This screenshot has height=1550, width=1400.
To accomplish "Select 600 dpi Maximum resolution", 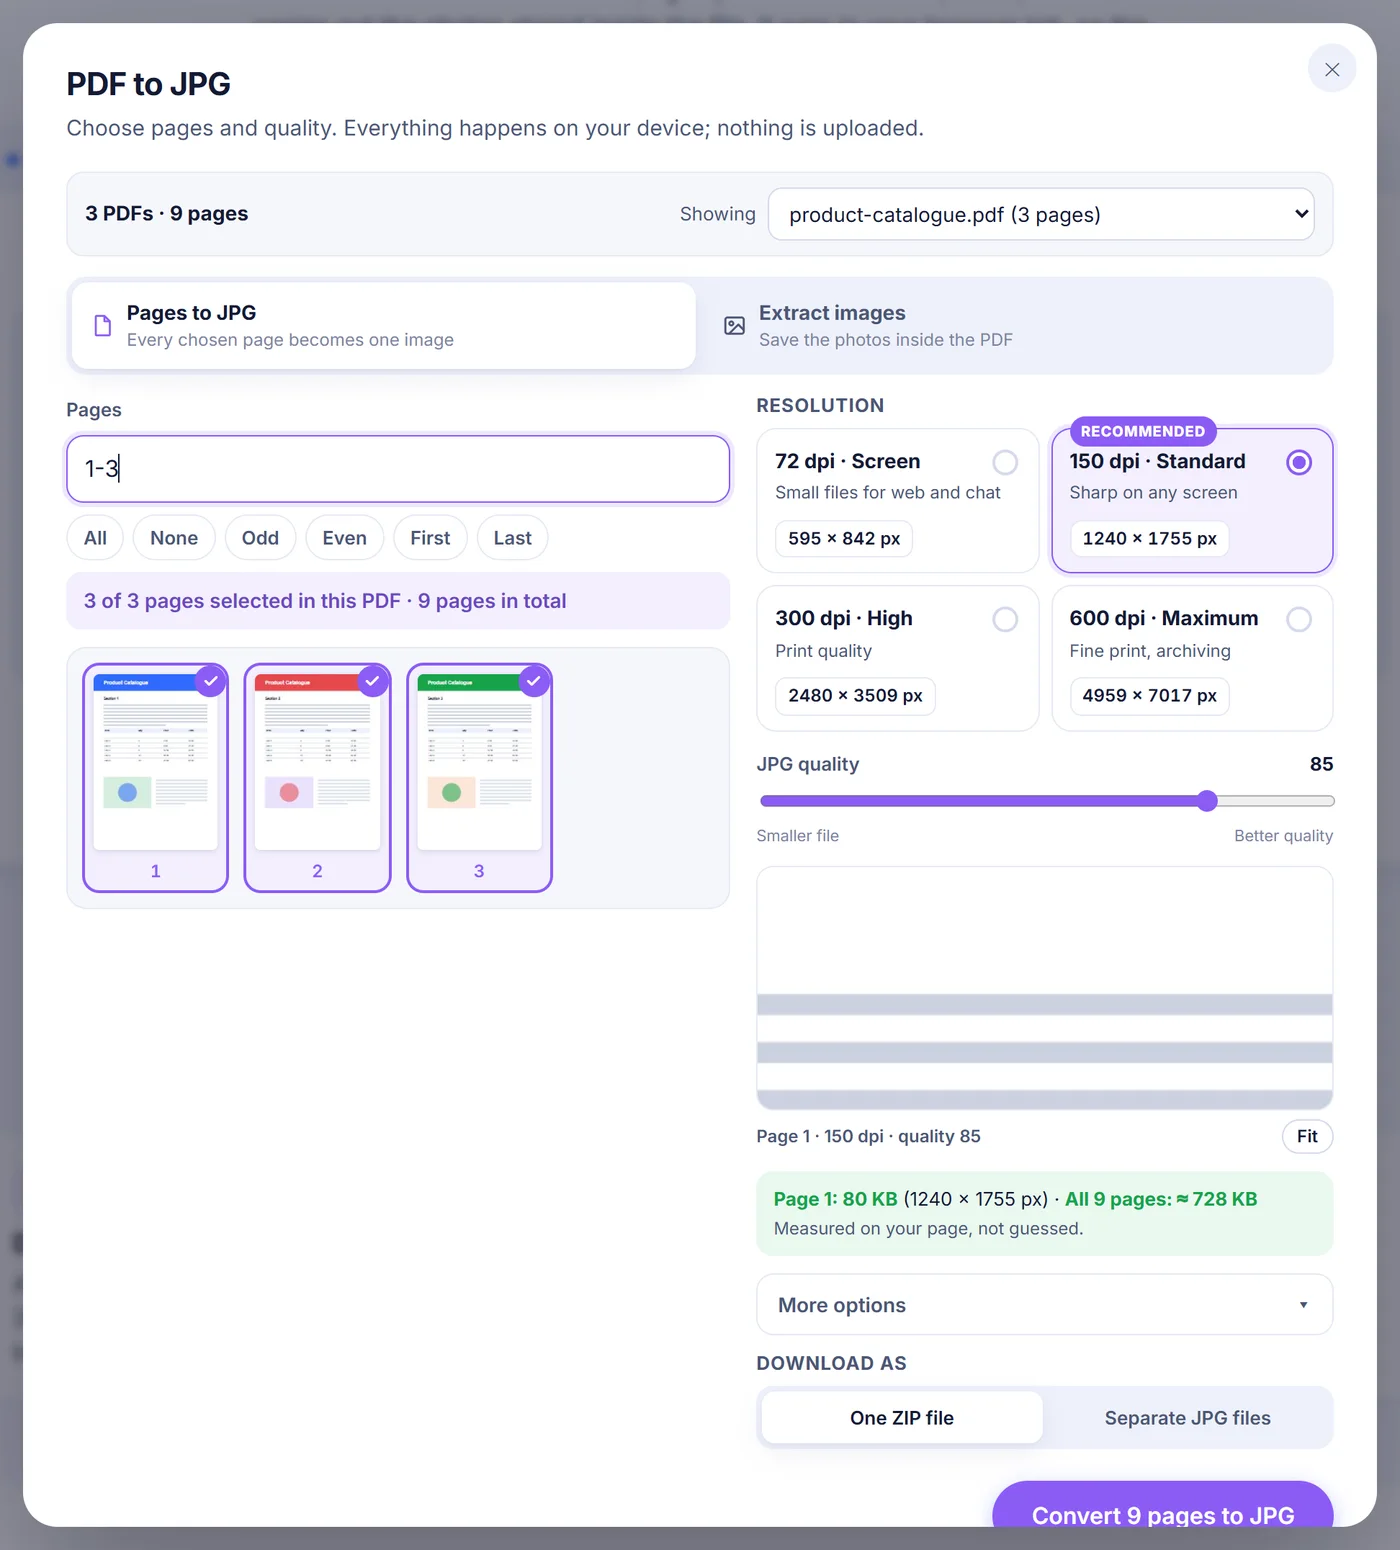I will point(1192,658).
